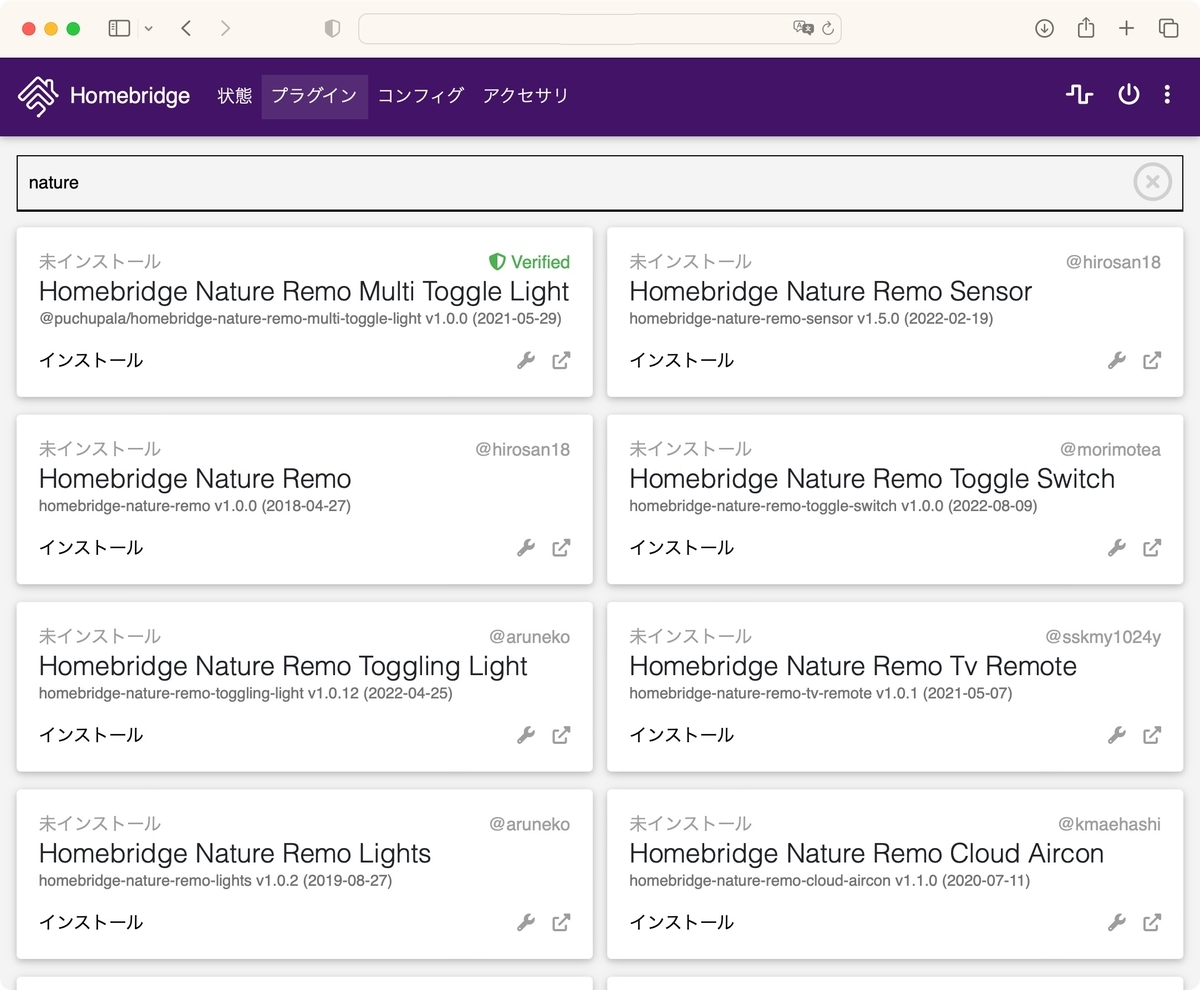Open wrench settings for Toggling Light plugin

526,735
